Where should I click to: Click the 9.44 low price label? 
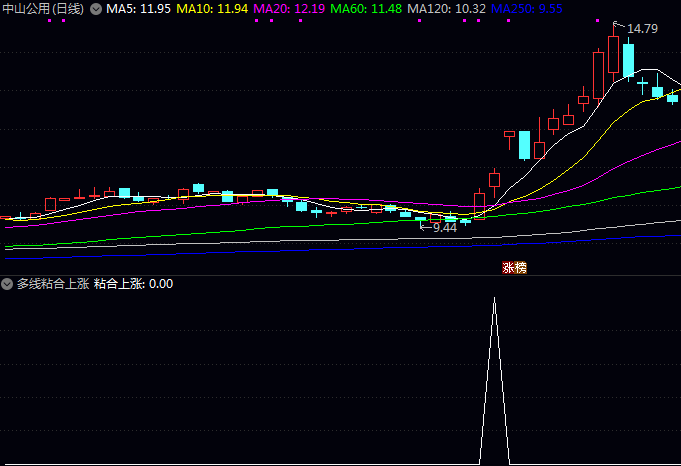coord(445,228)
